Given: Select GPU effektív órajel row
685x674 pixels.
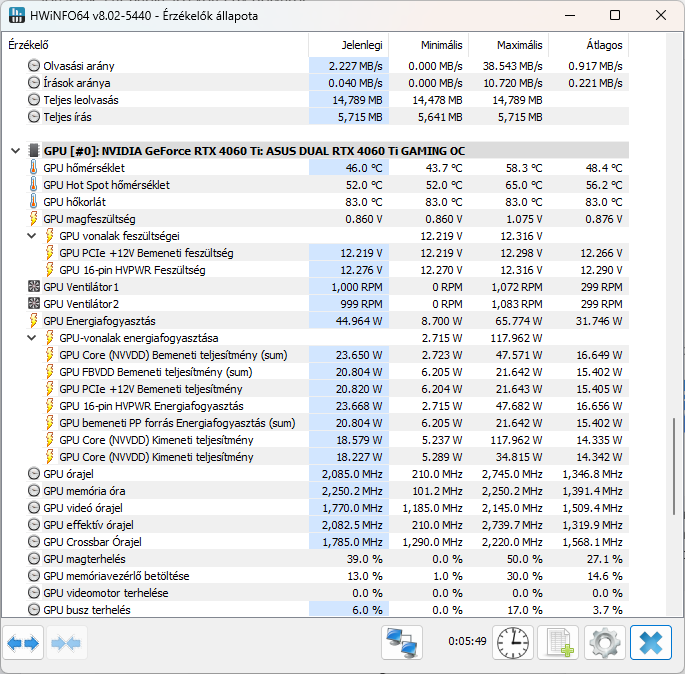Looking at the screenshot, I should coord(328,525).
